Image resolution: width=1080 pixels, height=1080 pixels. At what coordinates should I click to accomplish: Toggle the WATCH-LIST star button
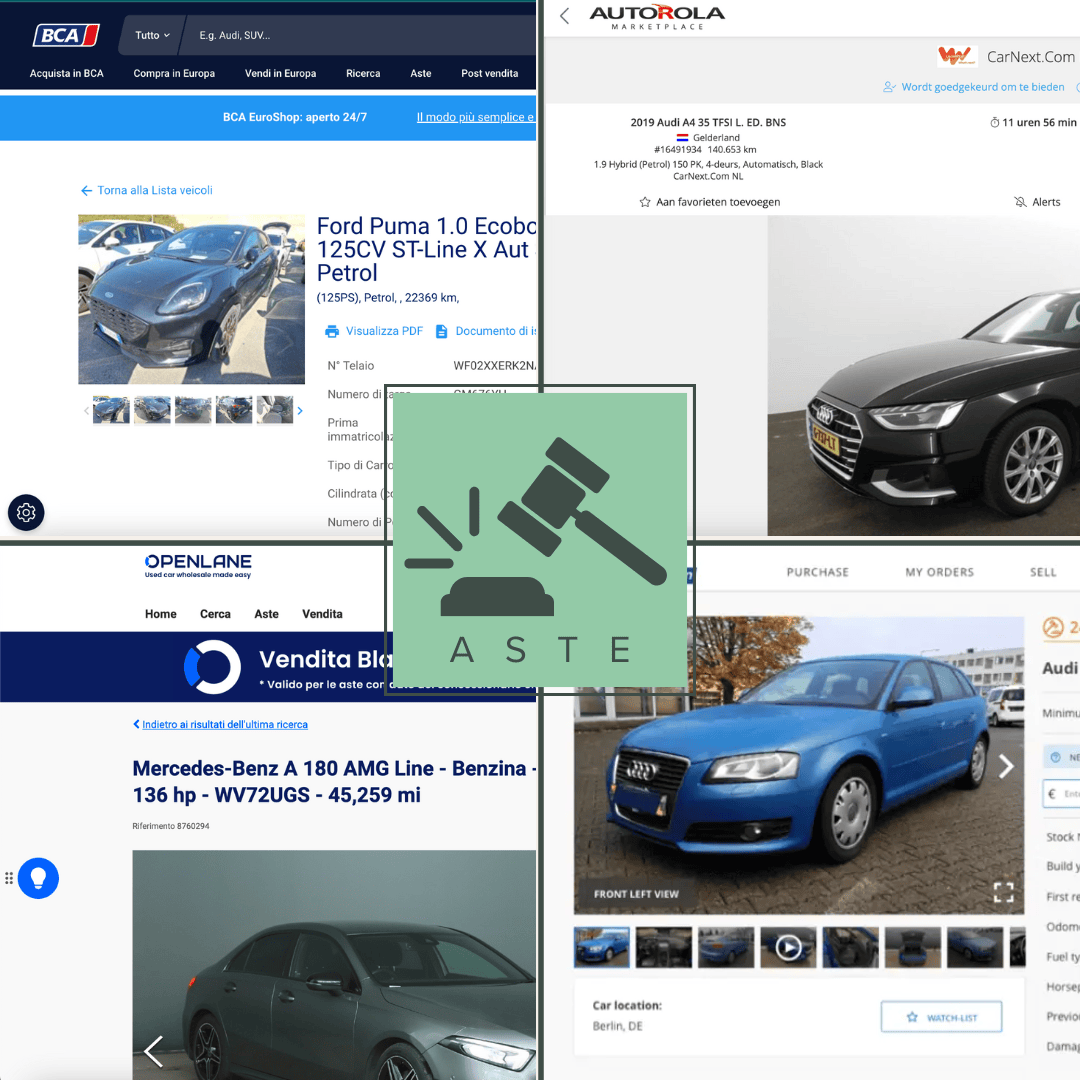(940, 1017)
